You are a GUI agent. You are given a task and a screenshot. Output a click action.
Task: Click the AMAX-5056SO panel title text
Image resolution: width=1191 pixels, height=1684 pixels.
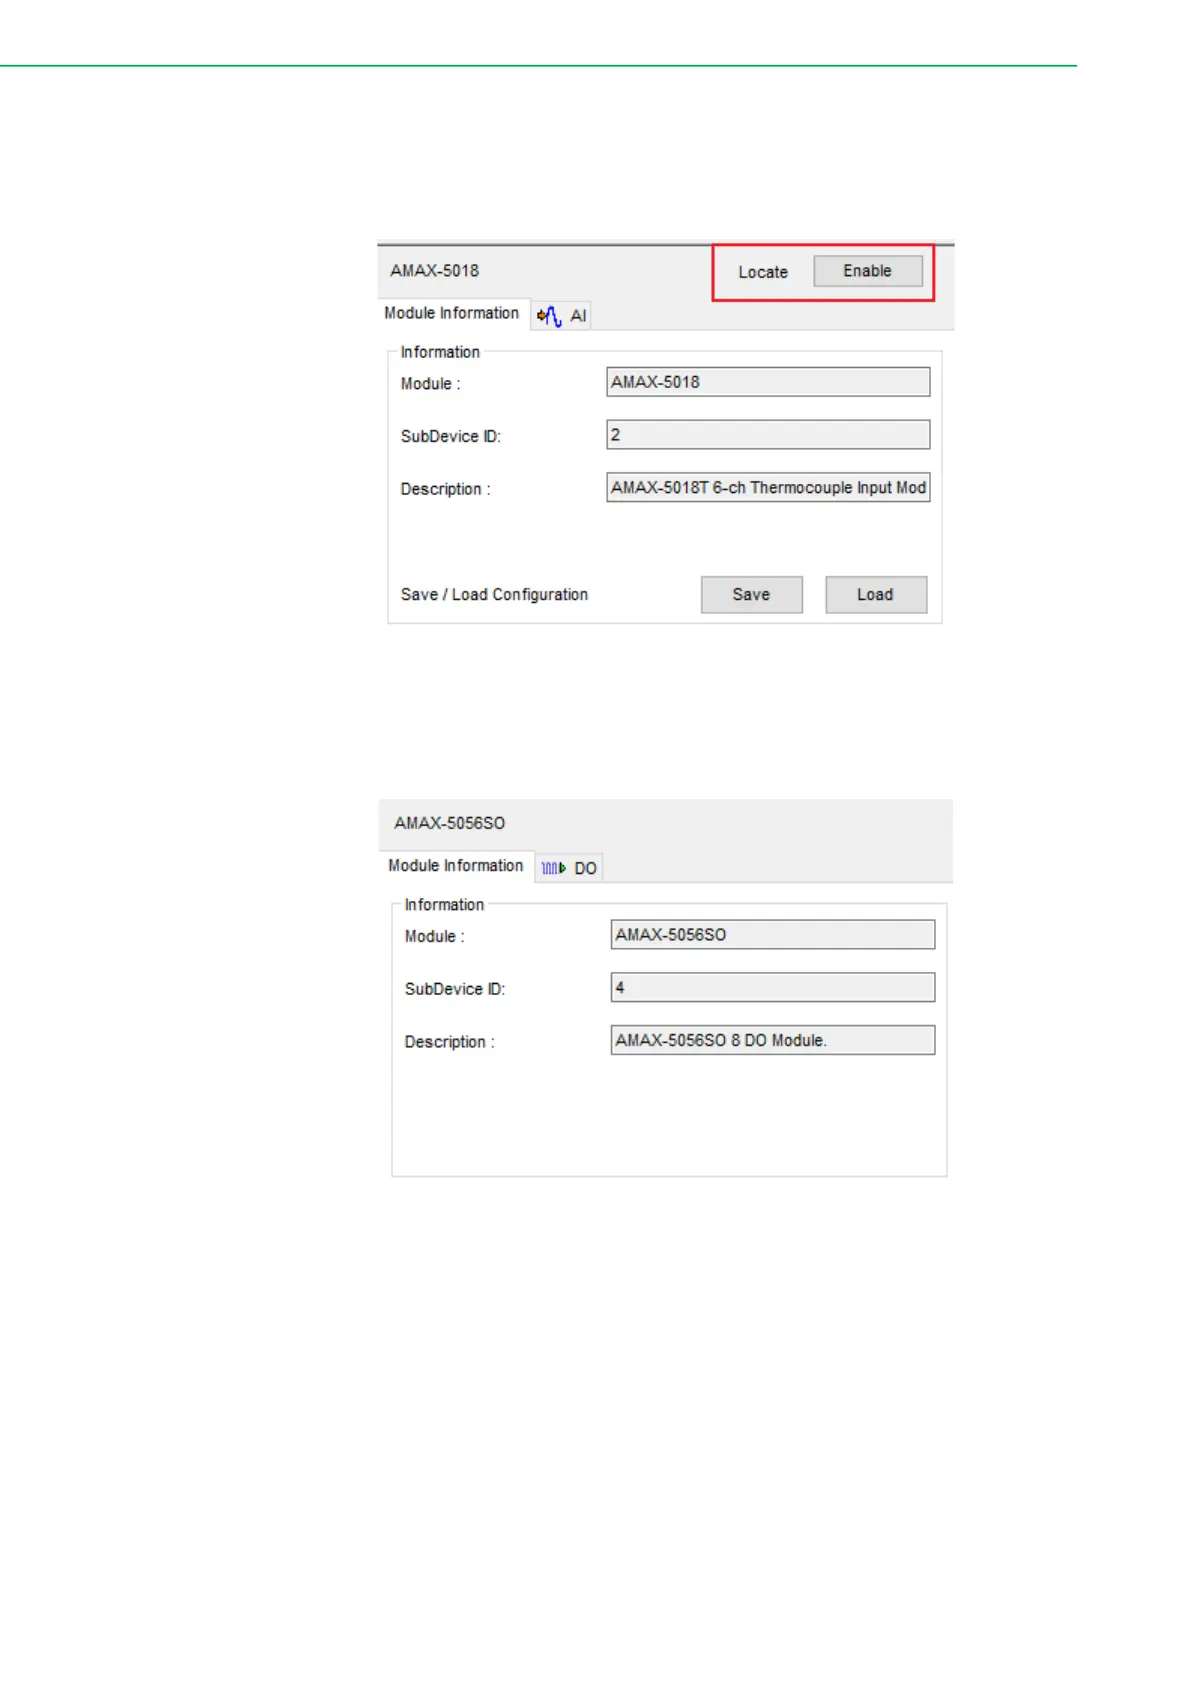click(x=450, y=823)
